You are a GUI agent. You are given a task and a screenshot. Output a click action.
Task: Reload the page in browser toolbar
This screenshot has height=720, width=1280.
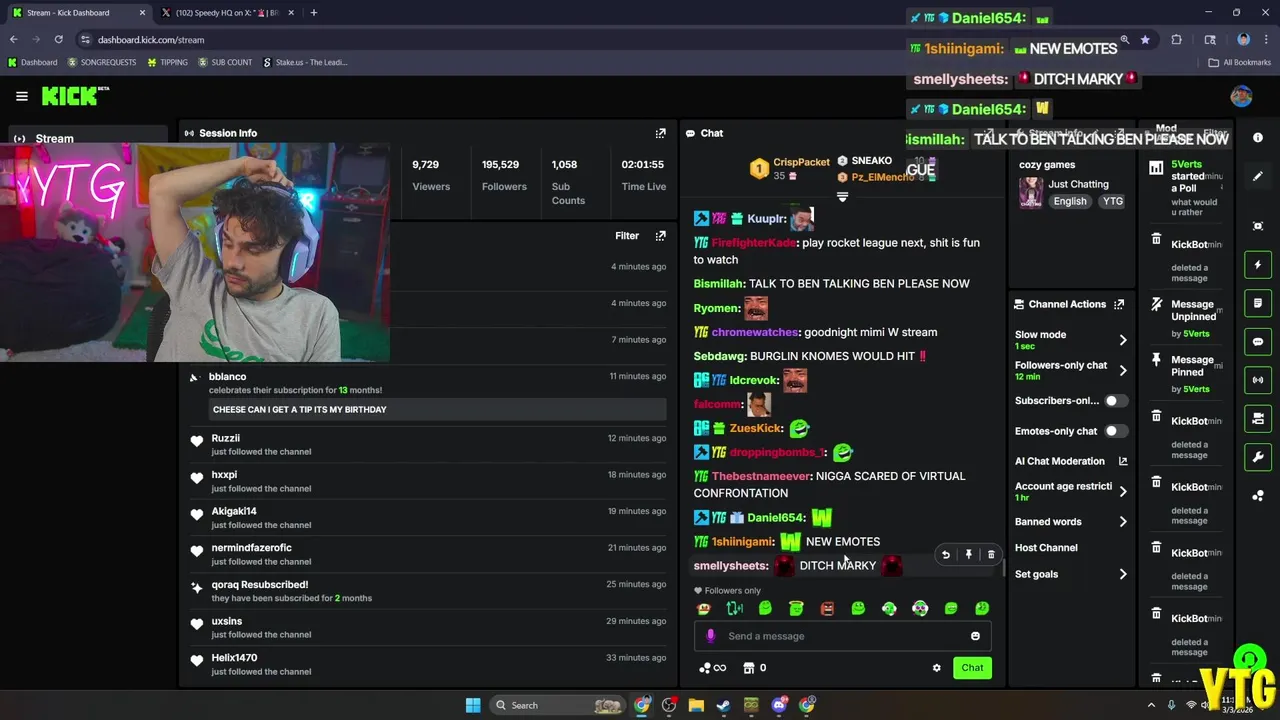[x=59, y=40]
